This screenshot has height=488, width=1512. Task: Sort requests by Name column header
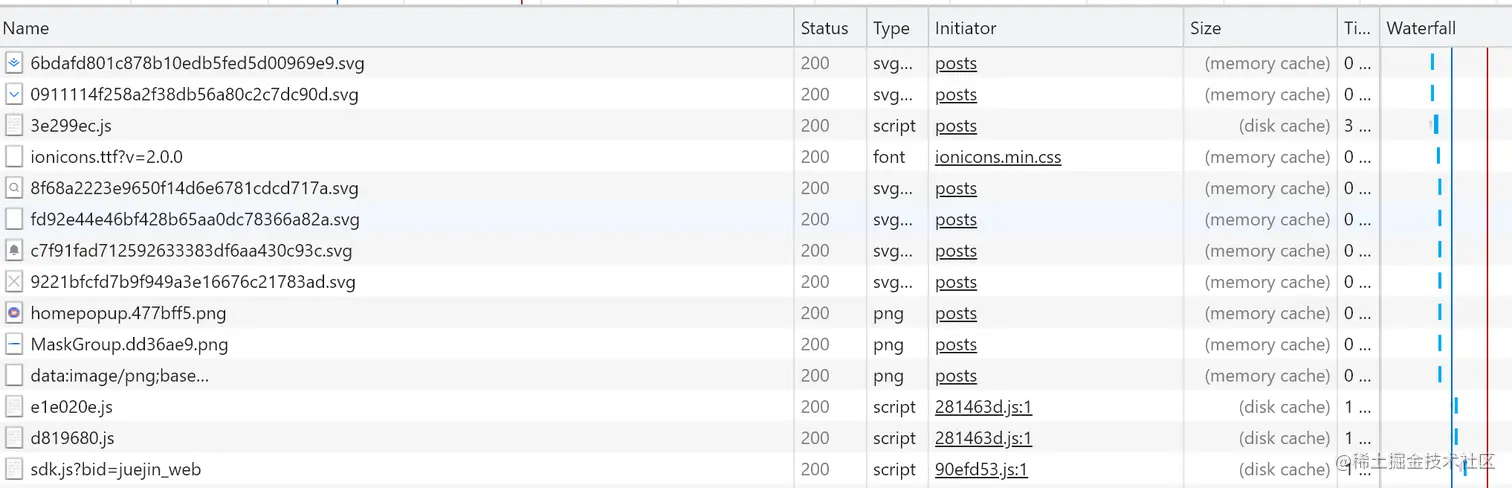point(26,28)
